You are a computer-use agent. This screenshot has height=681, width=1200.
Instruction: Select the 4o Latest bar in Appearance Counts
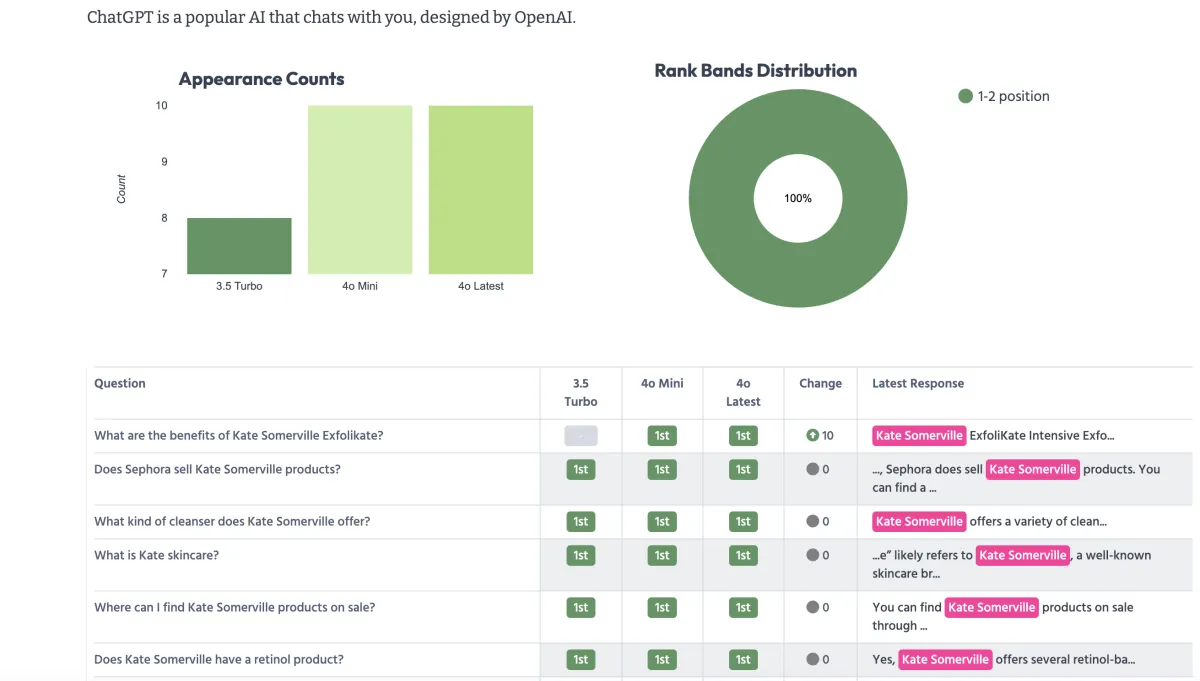(481, 190)
